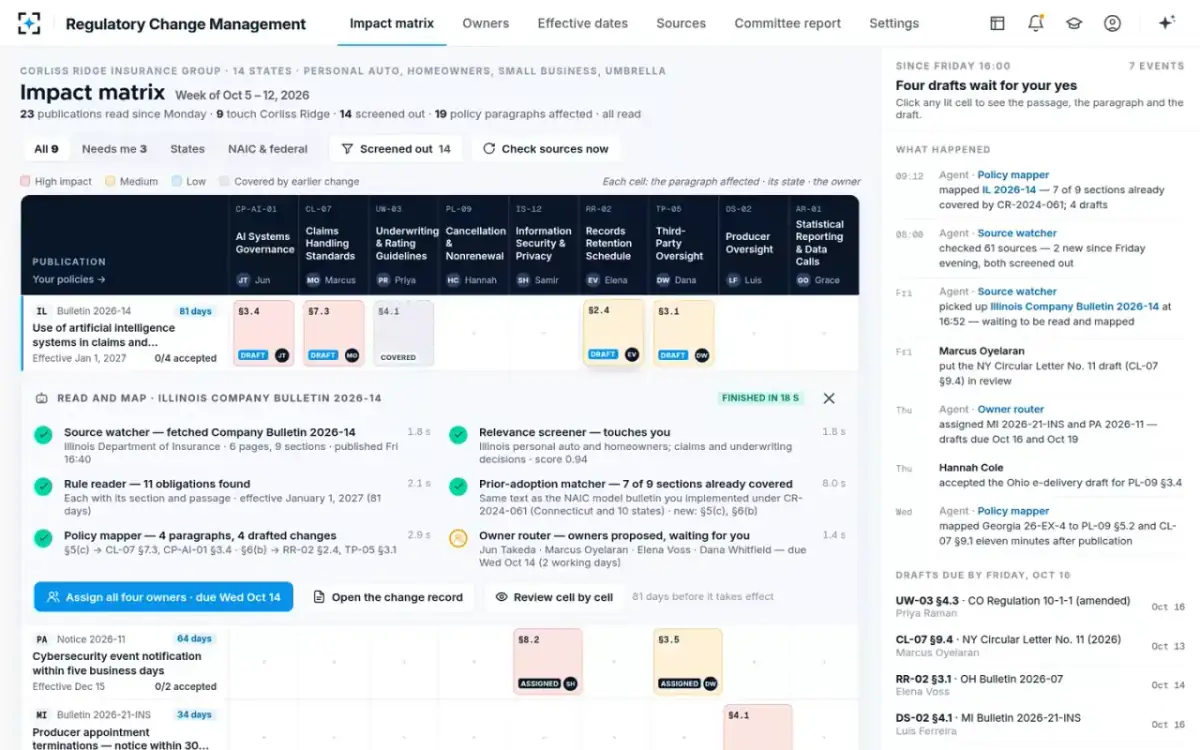
Task: Click the PR avatar for owner Priya
Action: pos(383,280)
